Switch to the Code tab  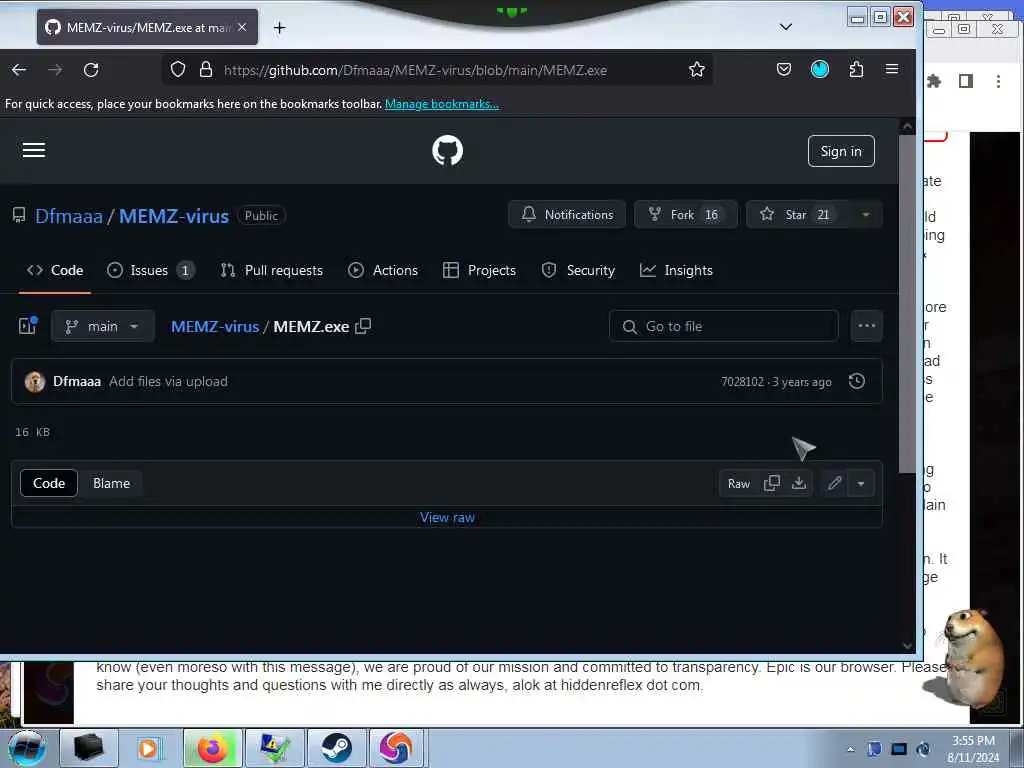55,270
